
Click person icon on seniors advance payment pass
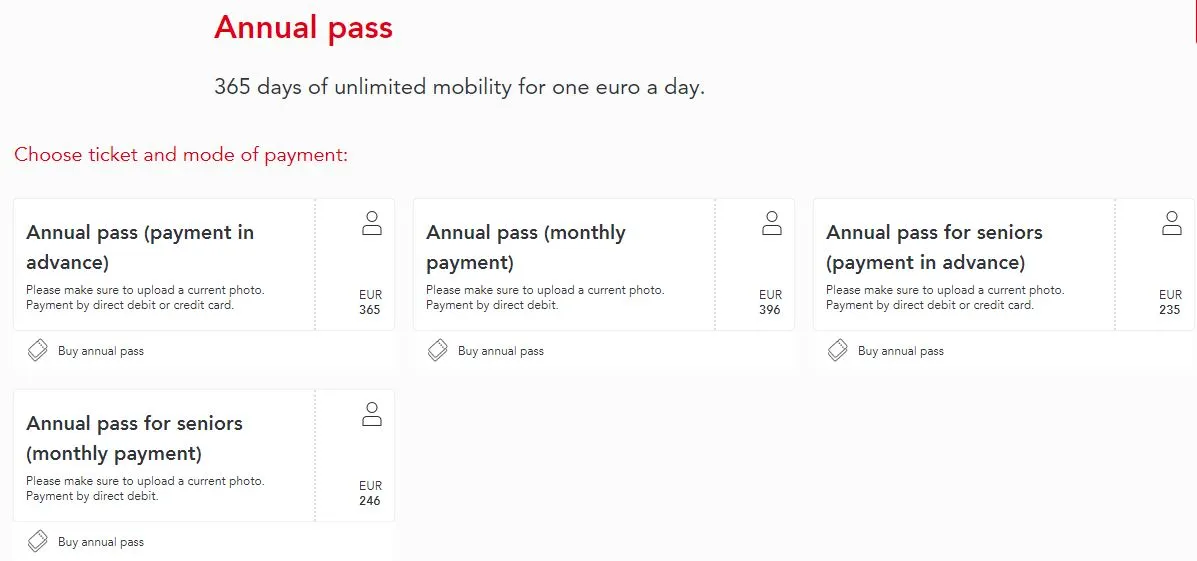[x=1172, y=224]
